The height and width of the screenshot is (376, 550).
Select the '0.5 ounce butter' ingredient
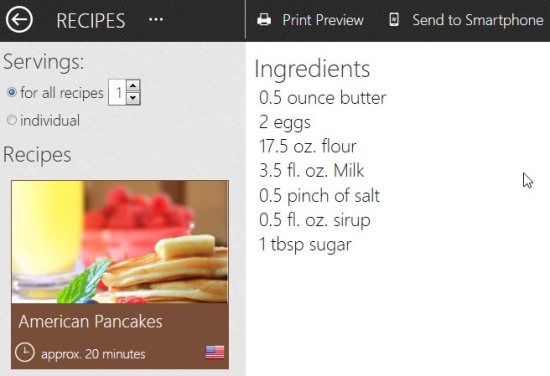[x=323, y=98]
